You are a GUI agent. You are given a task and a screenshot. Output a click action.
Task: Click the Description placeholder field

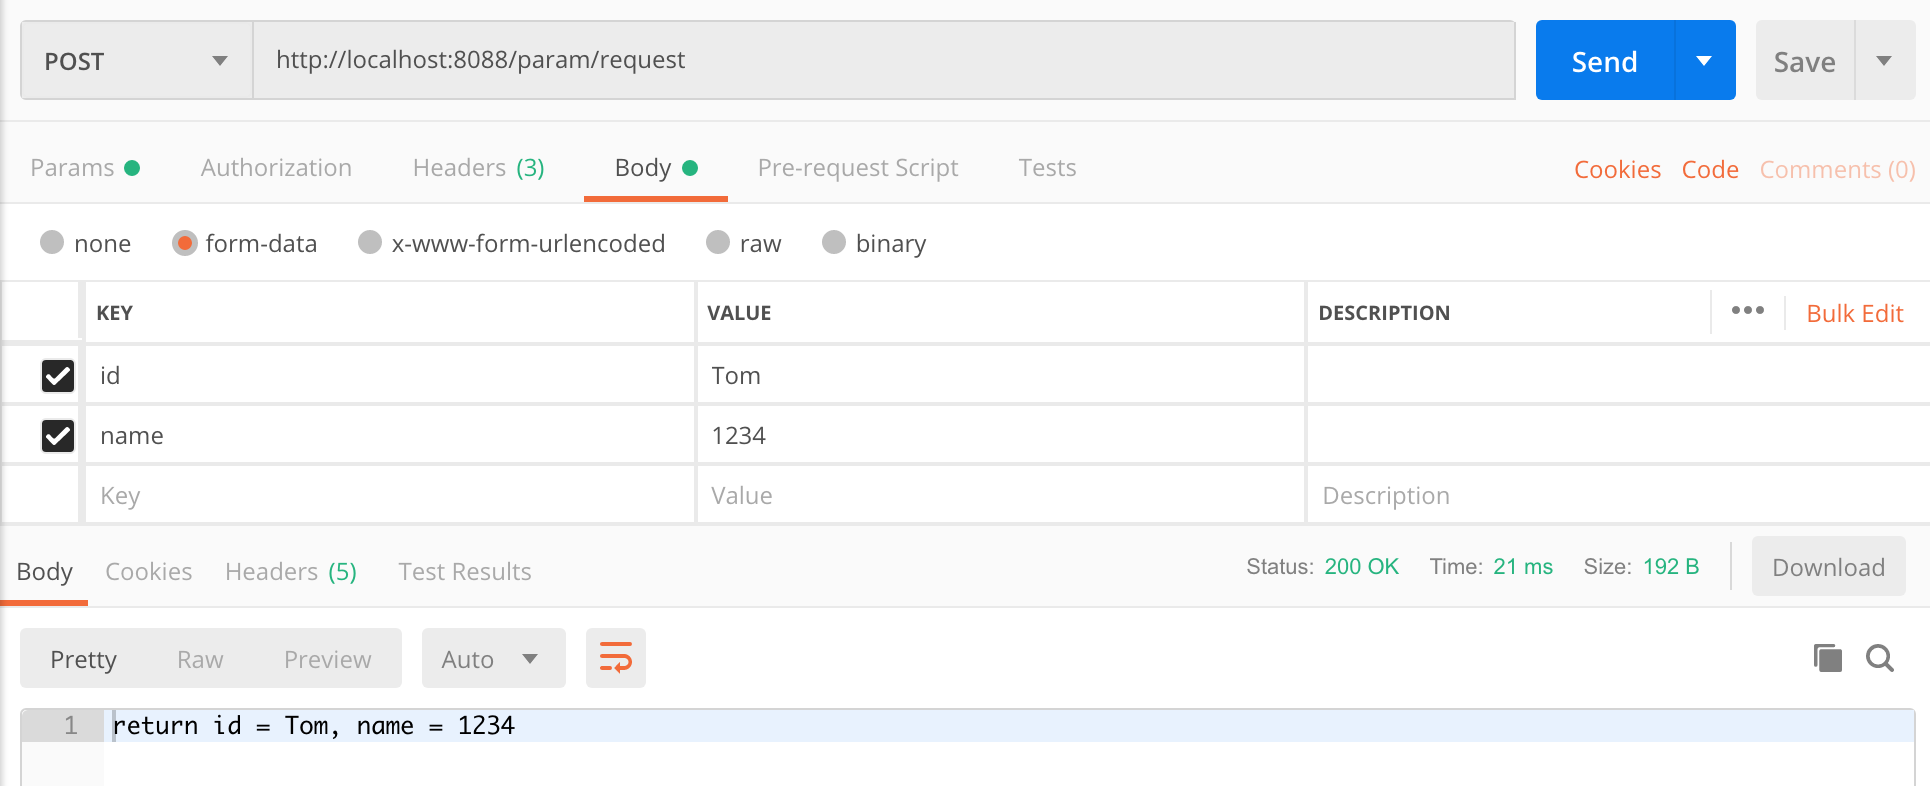[1618, 496]
